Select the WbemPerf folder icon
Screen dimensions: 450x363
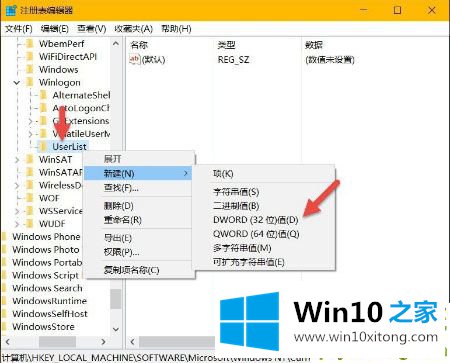[30, 44]
